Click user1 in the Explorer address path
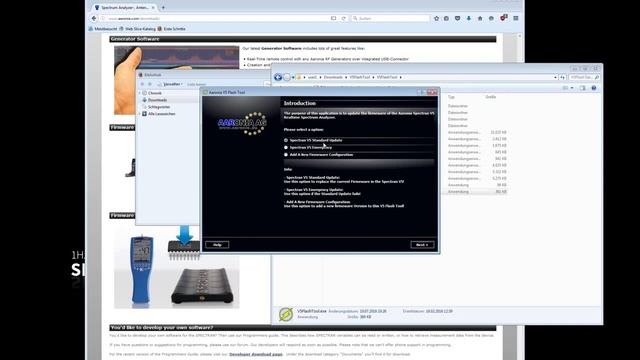The height and width of the screenshot is (360, 640). point(313,77)
